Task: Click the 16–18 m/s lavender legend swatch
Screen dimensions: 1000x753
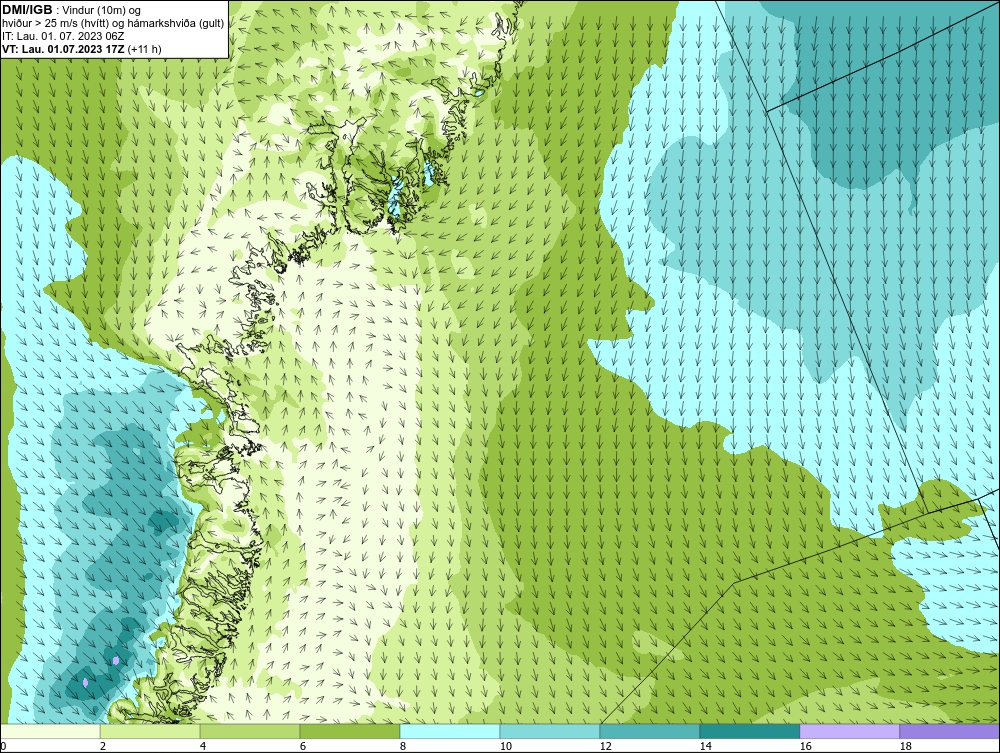Action: (849, 731)
